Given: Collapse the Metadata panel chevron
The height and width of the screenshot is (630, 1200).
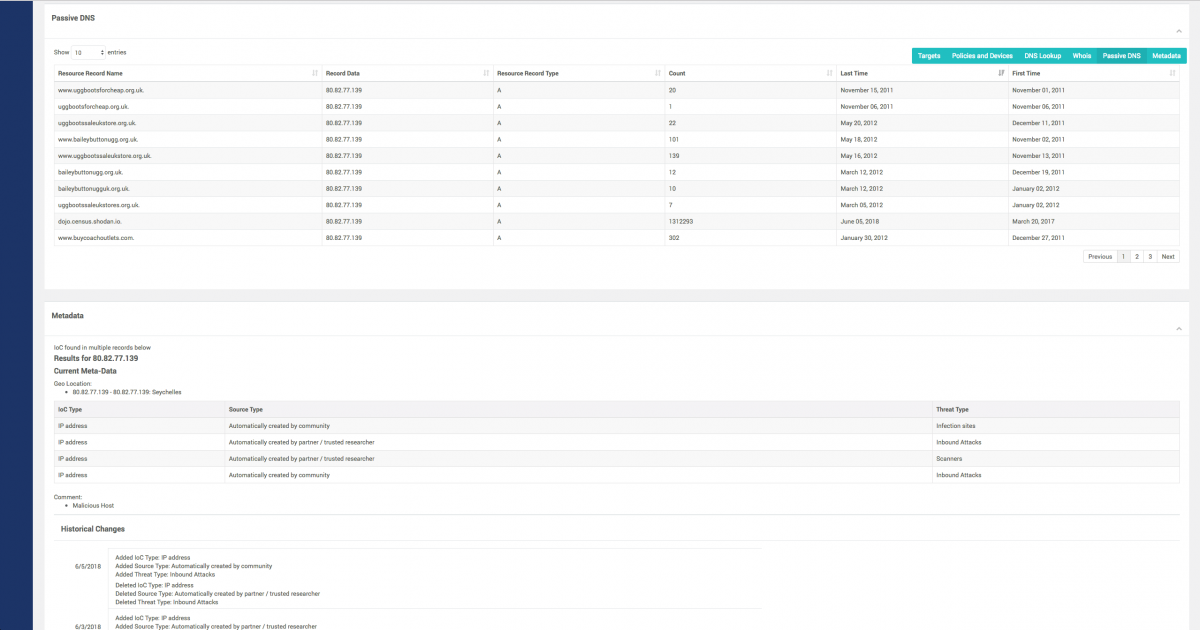Looking at the screenshot, I should click(x=1178, y=328).
